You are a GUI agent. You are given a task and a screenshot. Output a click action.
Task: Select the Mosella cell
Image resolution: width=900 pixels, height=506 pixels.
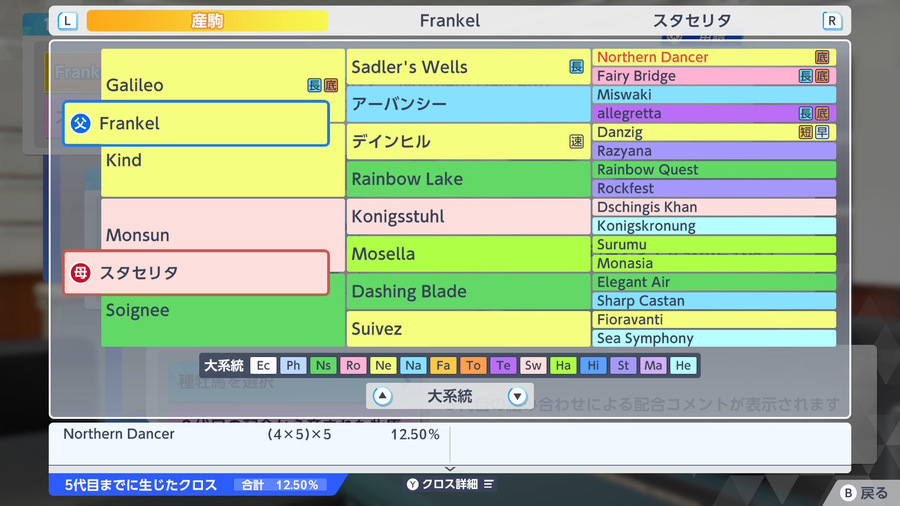(x=468, y=254)
